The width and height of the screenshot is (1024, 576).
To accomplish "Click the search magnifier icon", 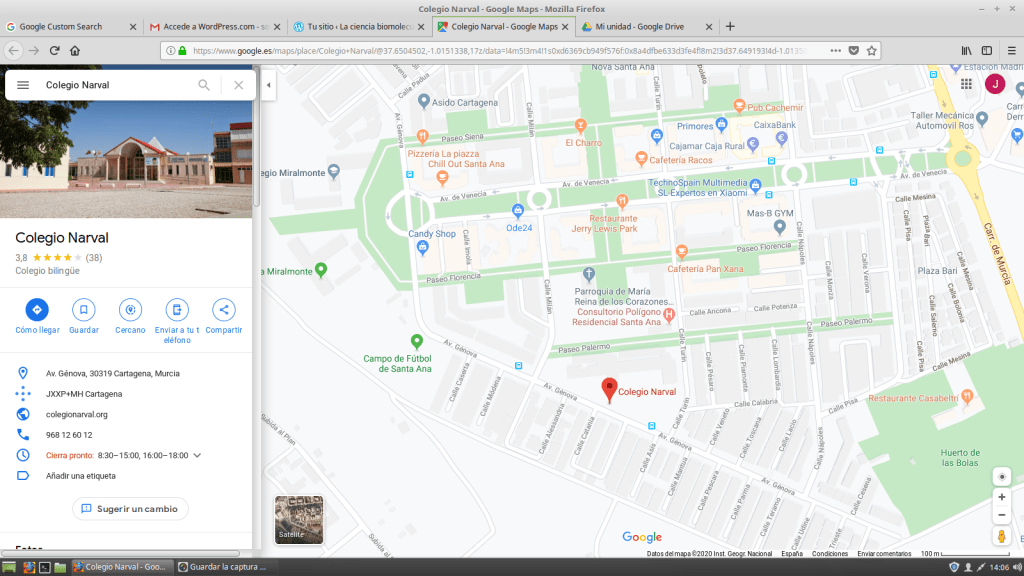I will pos(204,85).
